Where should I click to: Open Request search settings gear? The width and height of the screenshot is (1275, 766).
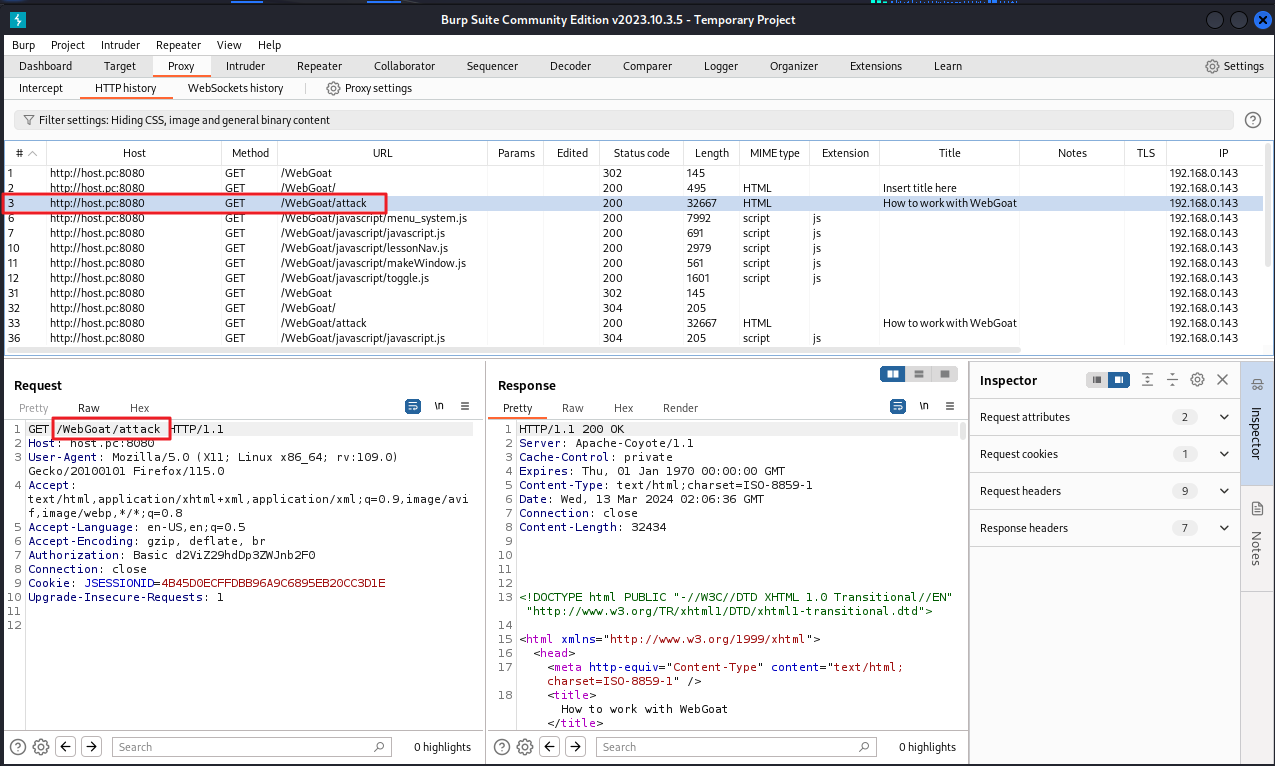point(41,746)
